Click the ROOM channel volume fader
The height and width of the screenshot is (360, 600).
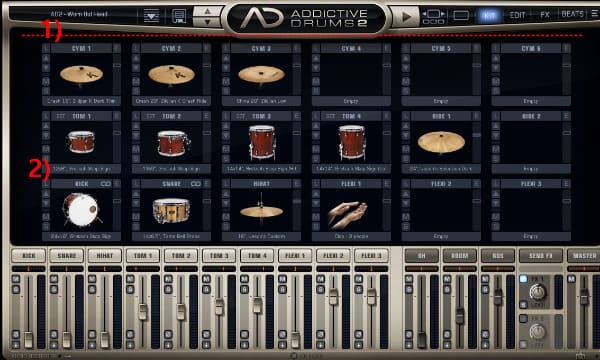[x=460, y=316]
